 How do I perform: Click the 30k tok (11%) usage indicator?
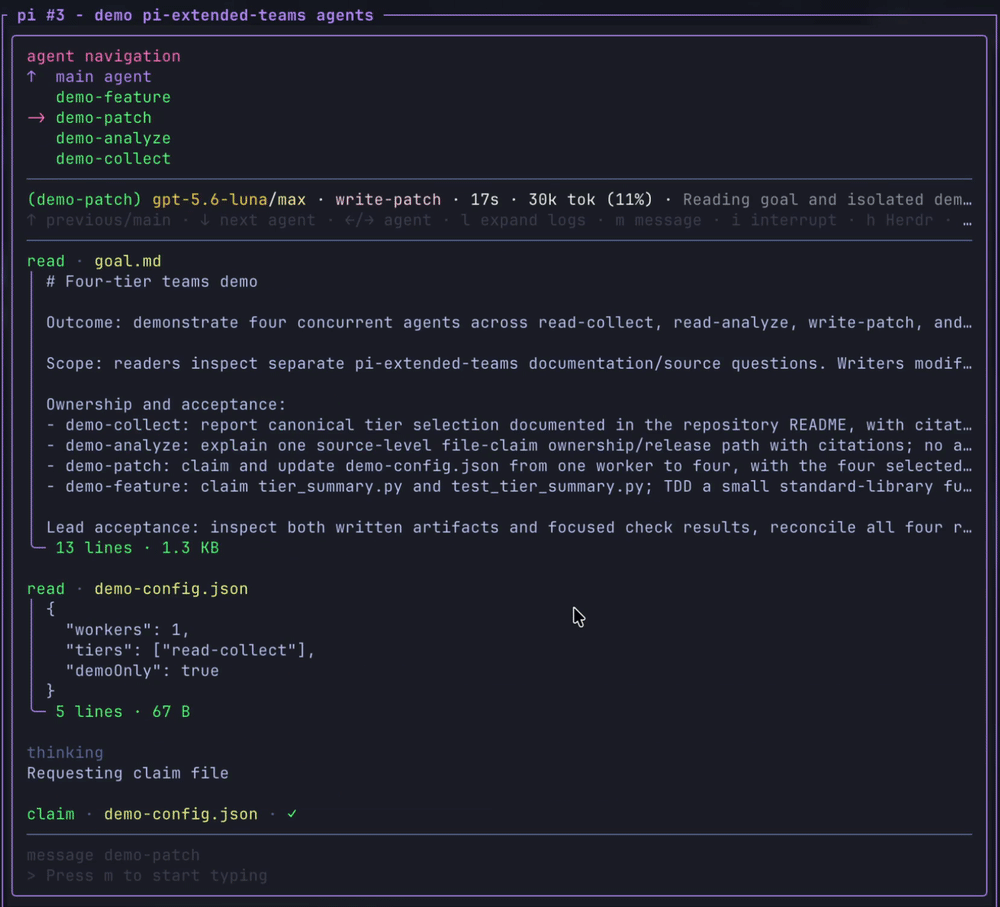click(590, 200)
